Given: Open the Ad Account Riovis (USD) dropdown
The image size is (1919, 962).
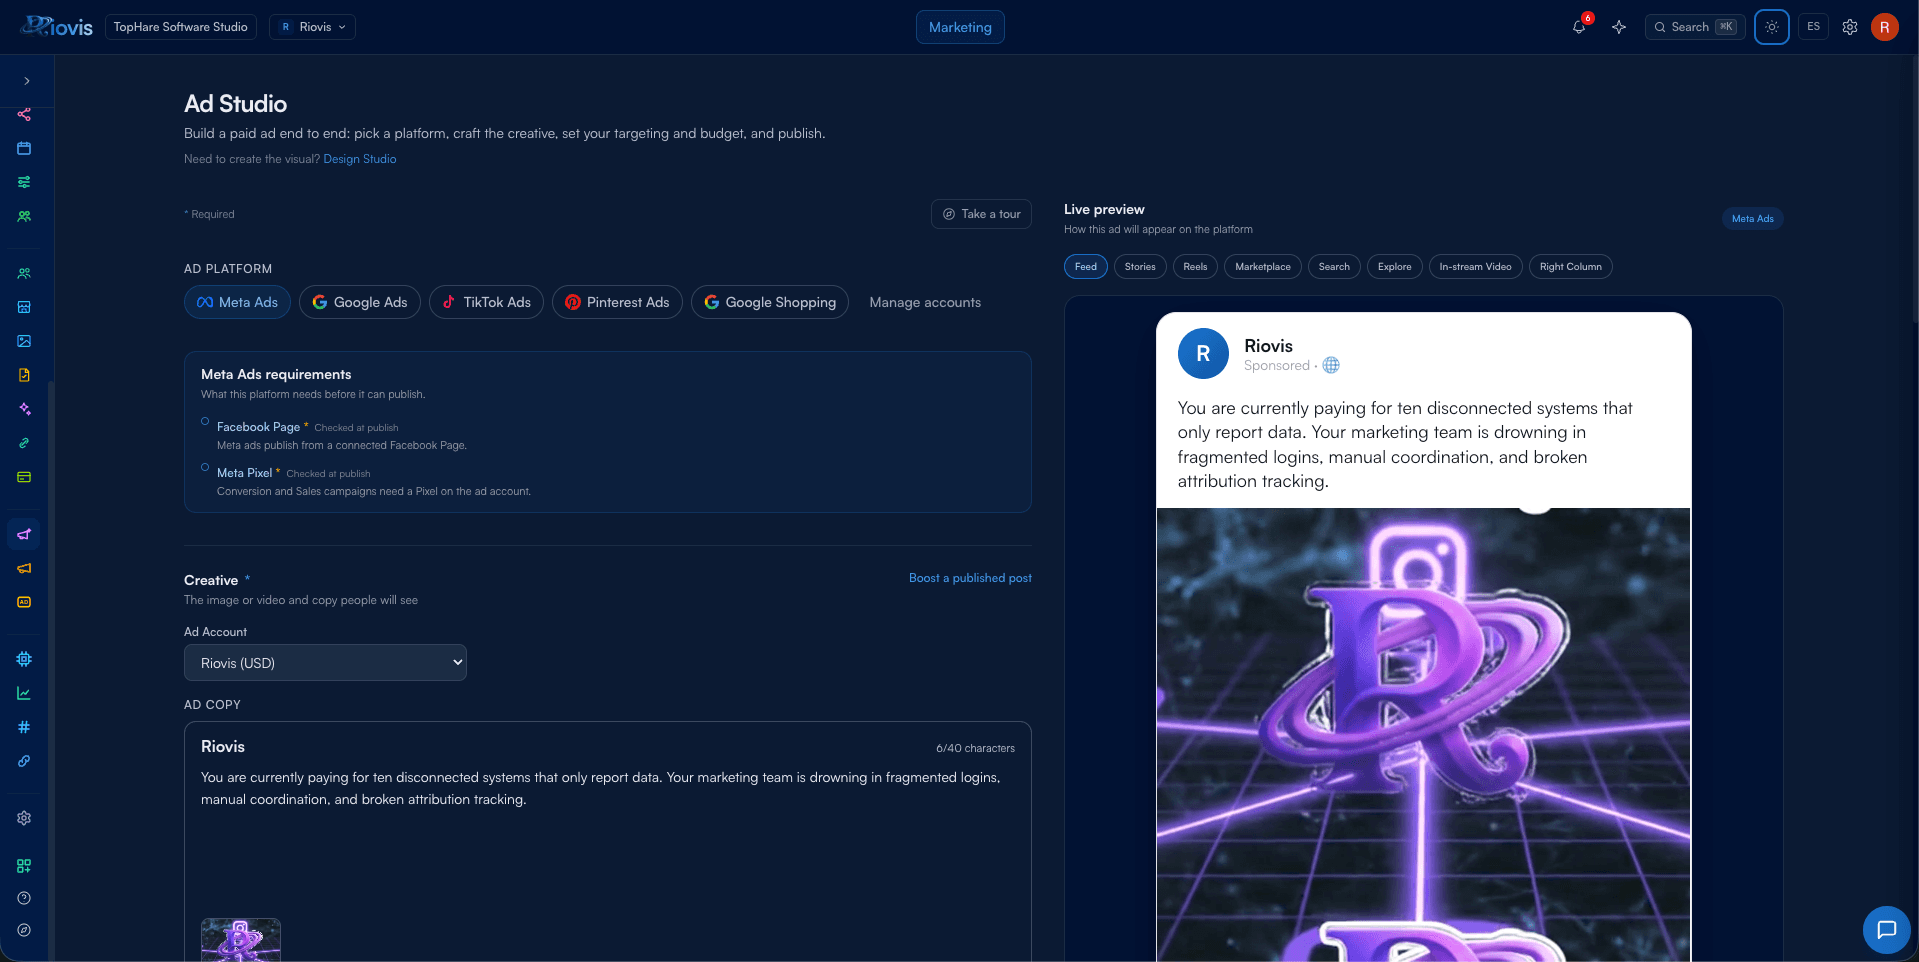Looking at the screenshot, I should pyautogui.click(x=325, y=663).
